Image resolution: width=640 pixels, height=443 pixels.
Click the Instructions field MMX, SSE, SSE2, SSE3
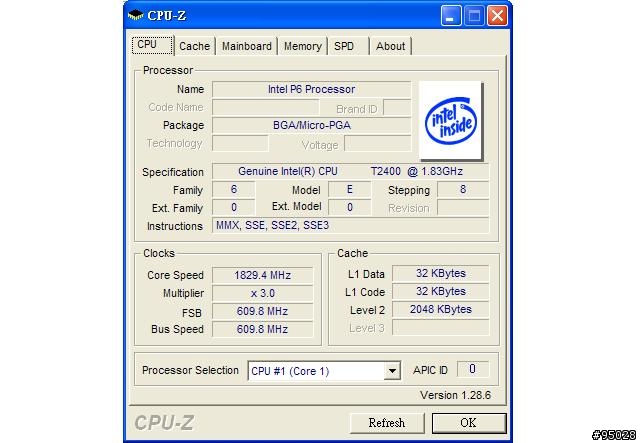[350, 225]
